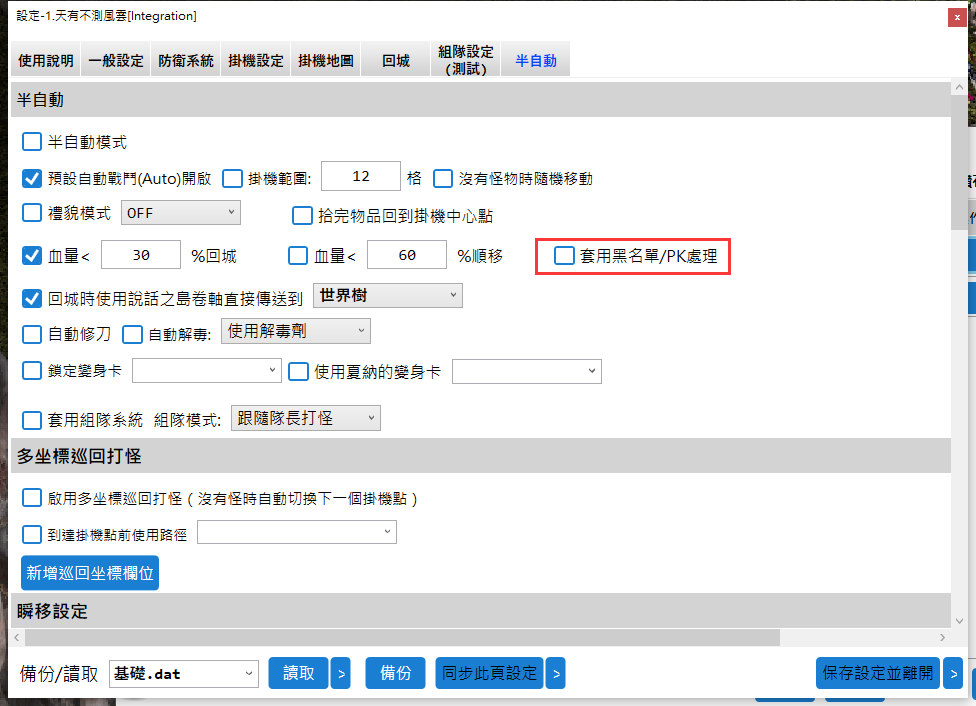Click 同步此頁設定 button
This screenshot has height=706, width=976.
pyautogui.click(x=489, y=673)
